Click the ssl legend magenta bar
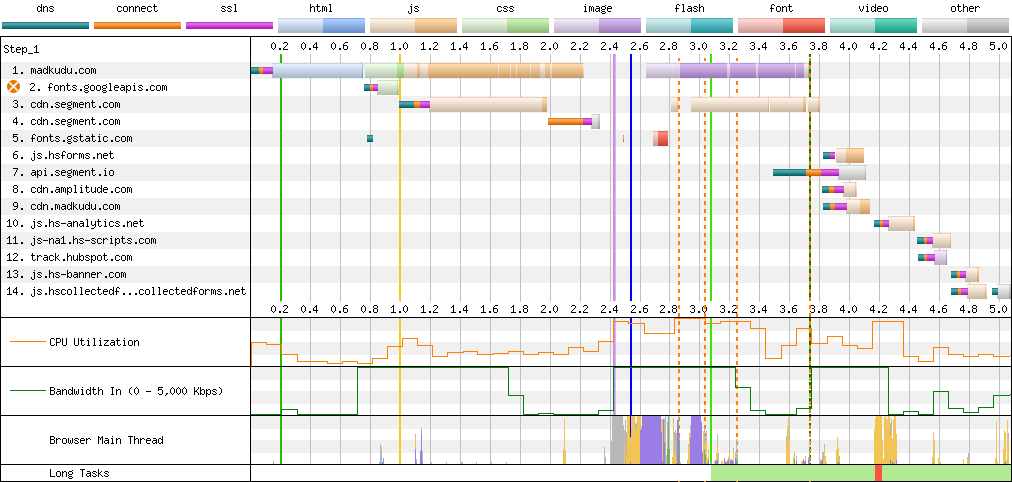 229,25
